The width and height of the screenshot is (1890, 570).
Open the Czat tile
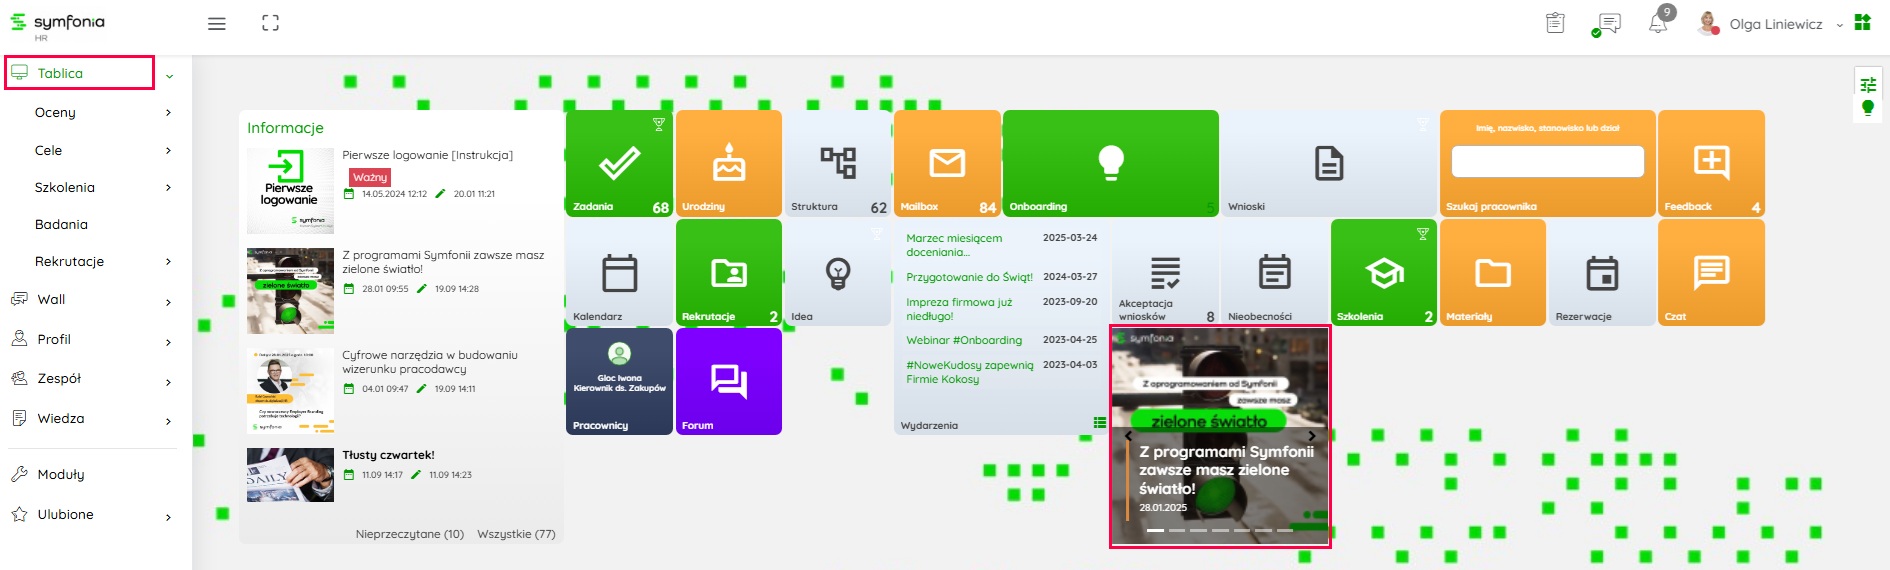pos(1710,273)
